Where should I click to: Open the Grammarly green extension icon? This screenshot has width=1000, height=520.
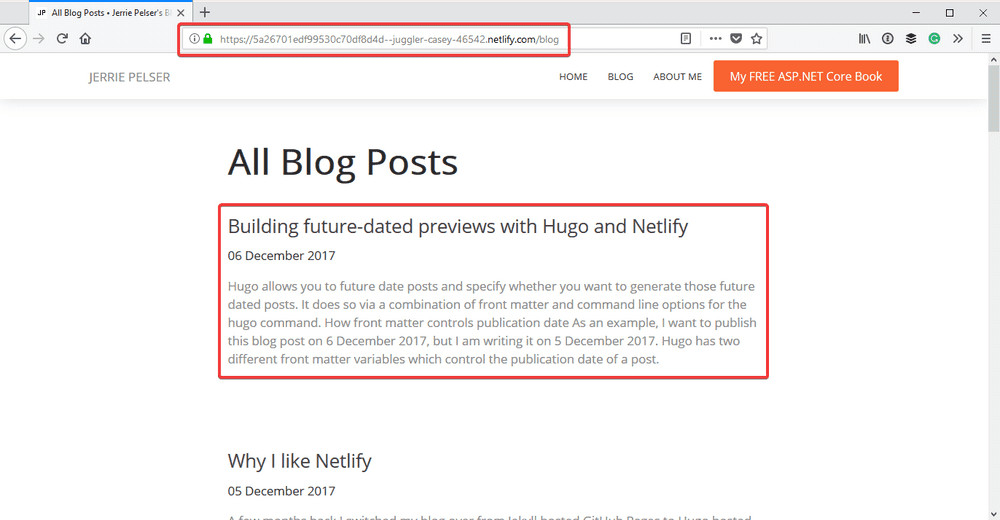[x=934, y=39]
